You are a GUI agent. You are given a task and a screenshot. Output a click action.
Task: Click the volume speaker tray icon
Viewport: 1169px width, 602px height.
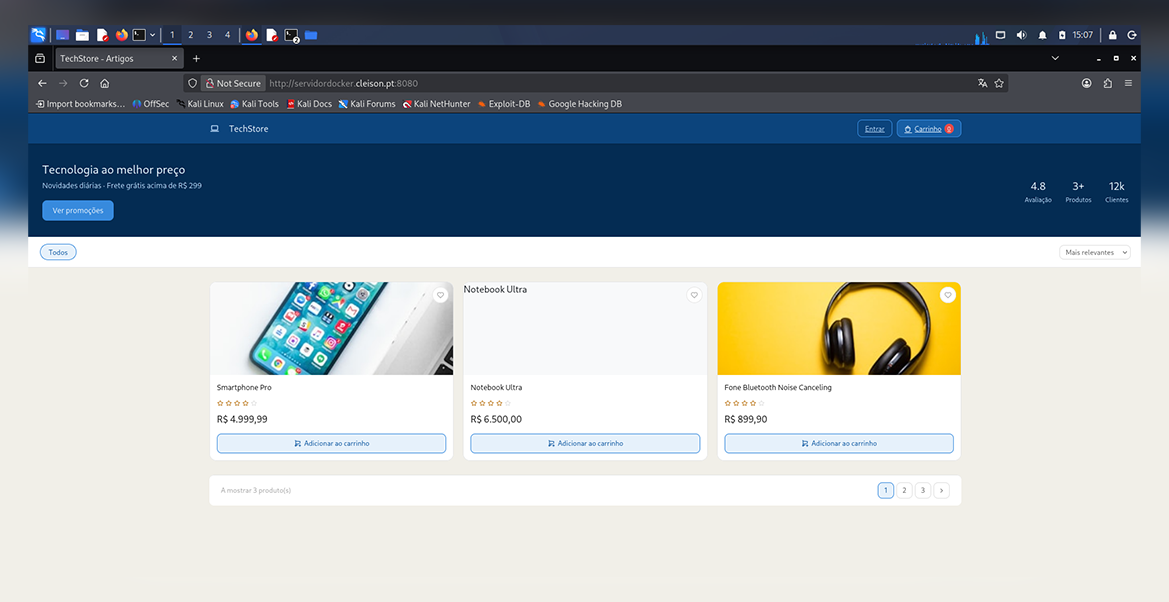point(1021,35)
